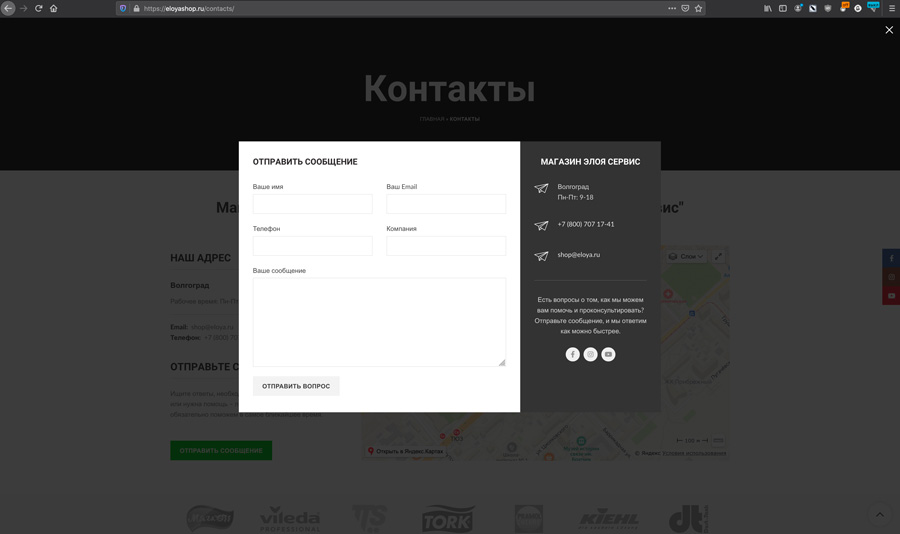The height and width of the screenshot is (534, 900).
Task: Click paper plane icon beside Волгоград
Action: (541, 188)
